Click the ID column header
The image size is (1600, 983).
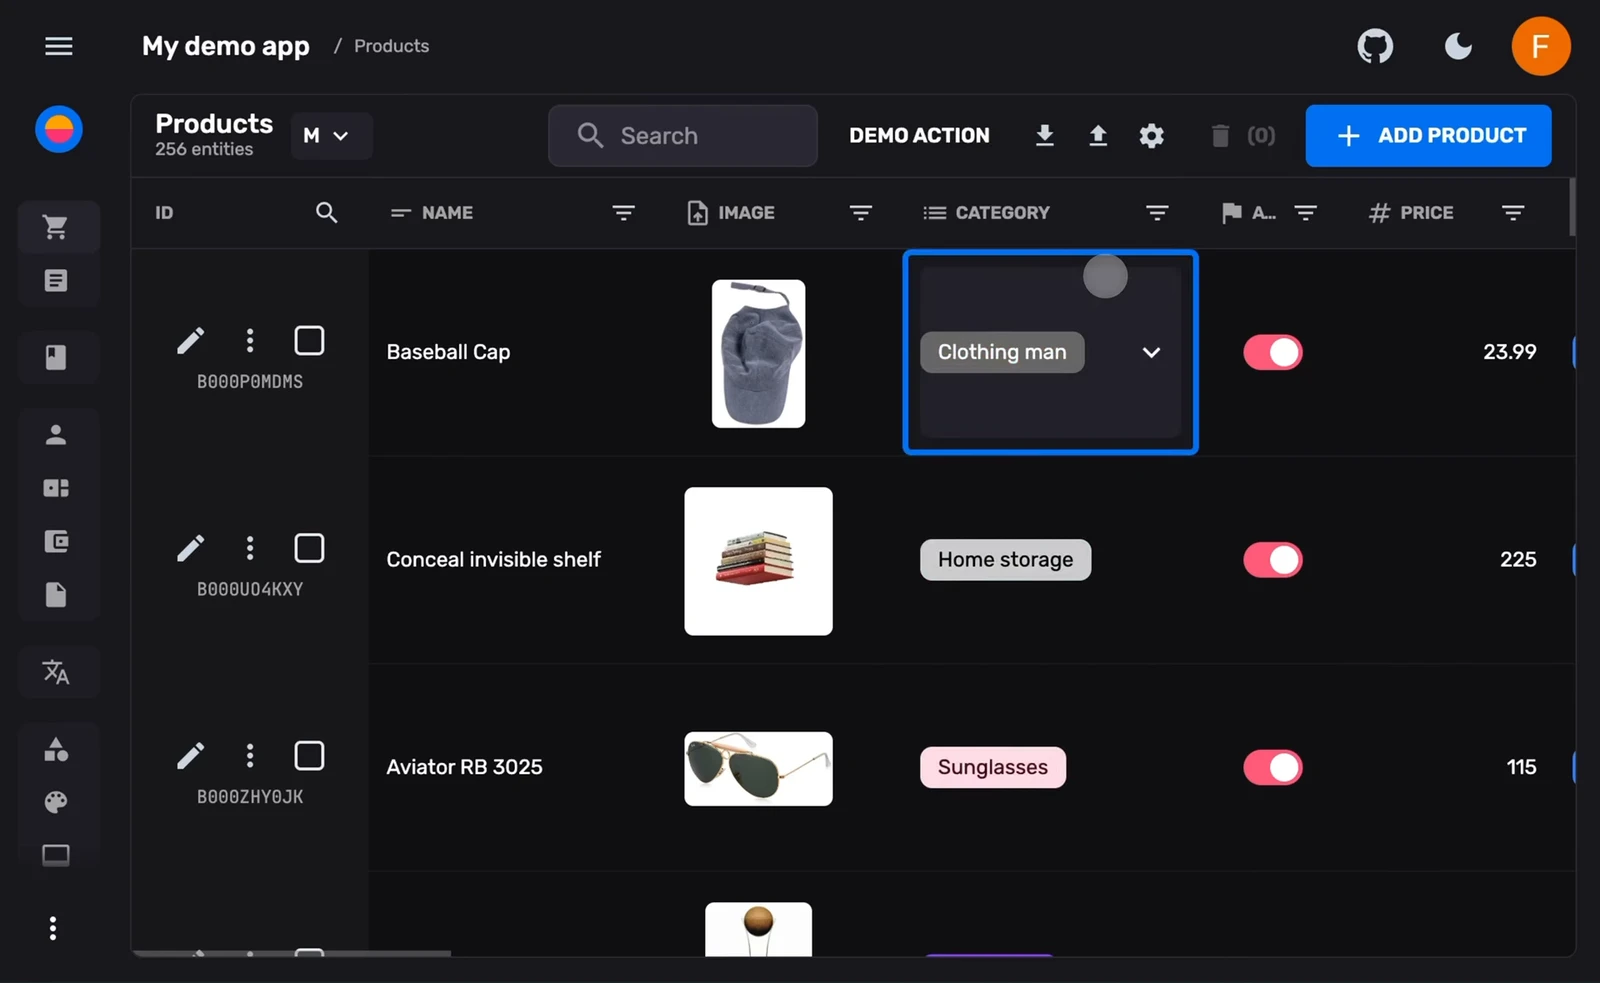(164, 212)
